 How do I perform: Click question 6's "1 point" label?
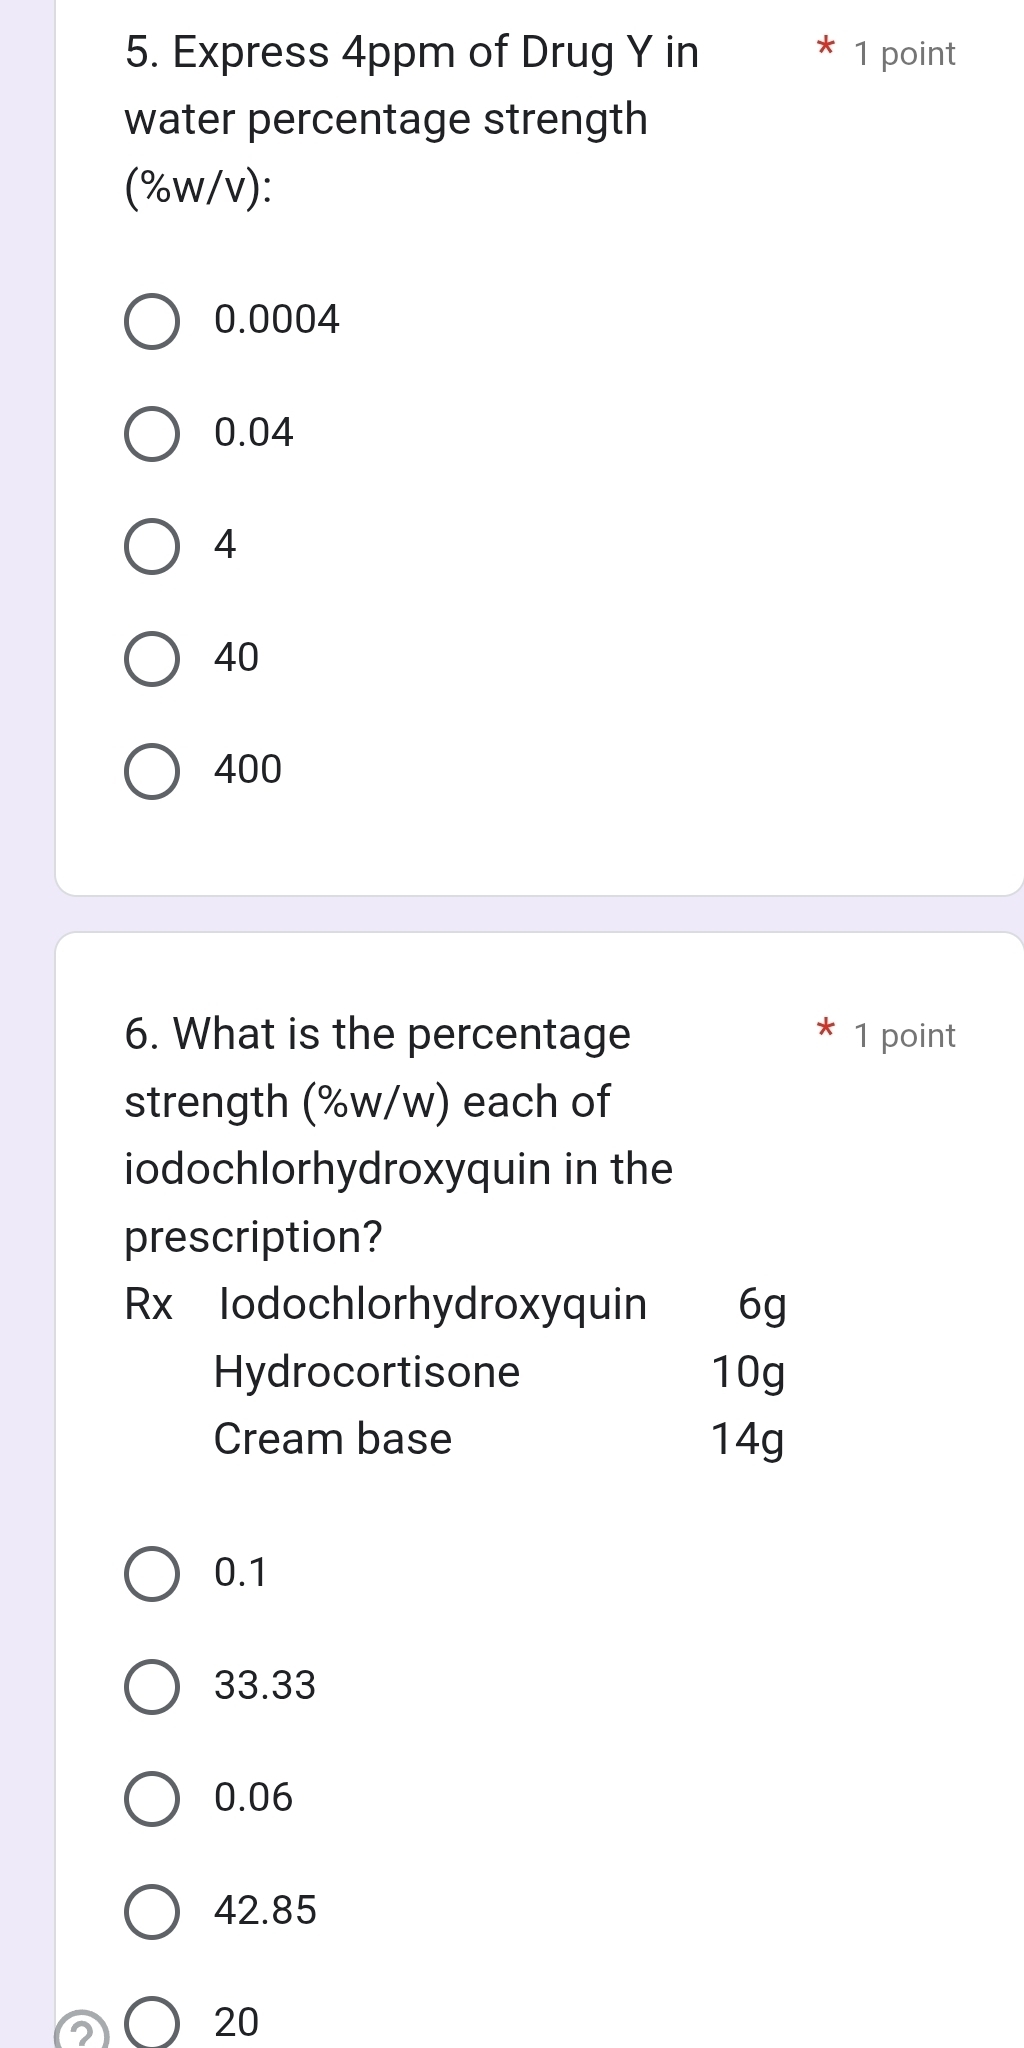coord(905,1036)
